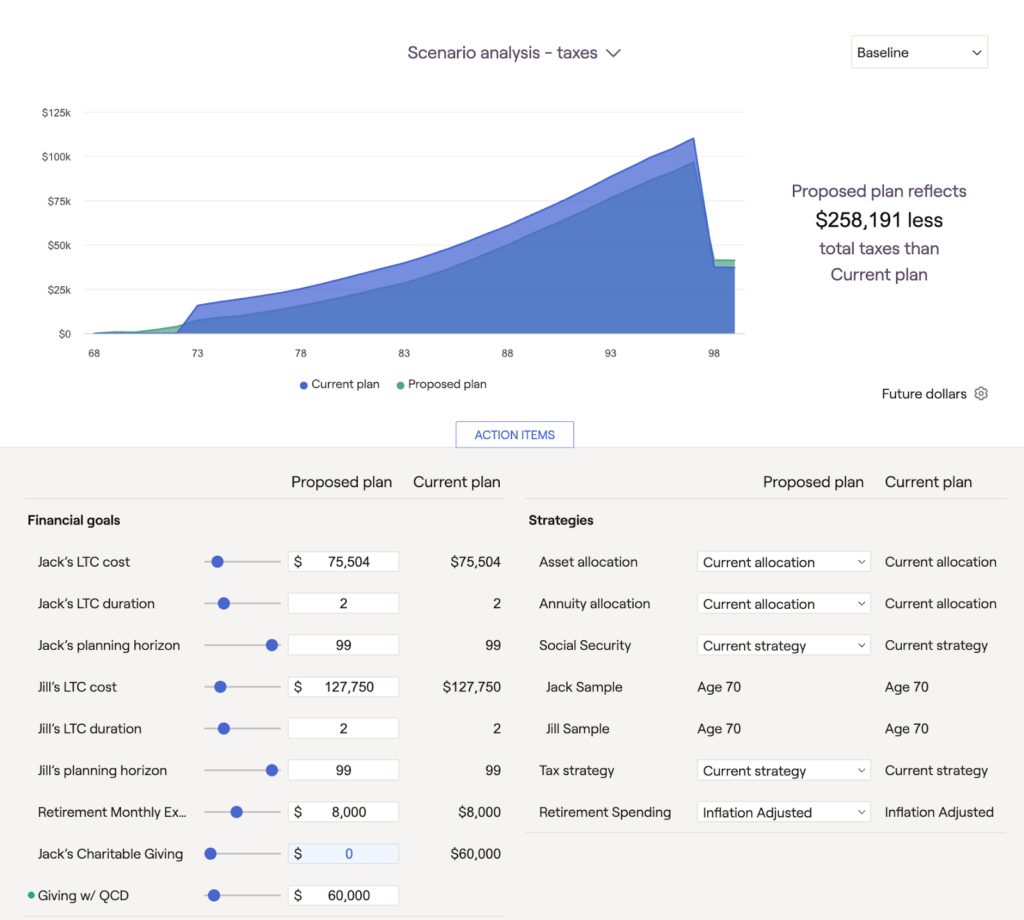This screenshot has height=920, width=1024.
Task: Expand the Social Security strategy dropdown
Action: pyautogui.click(x=783, y=646)
